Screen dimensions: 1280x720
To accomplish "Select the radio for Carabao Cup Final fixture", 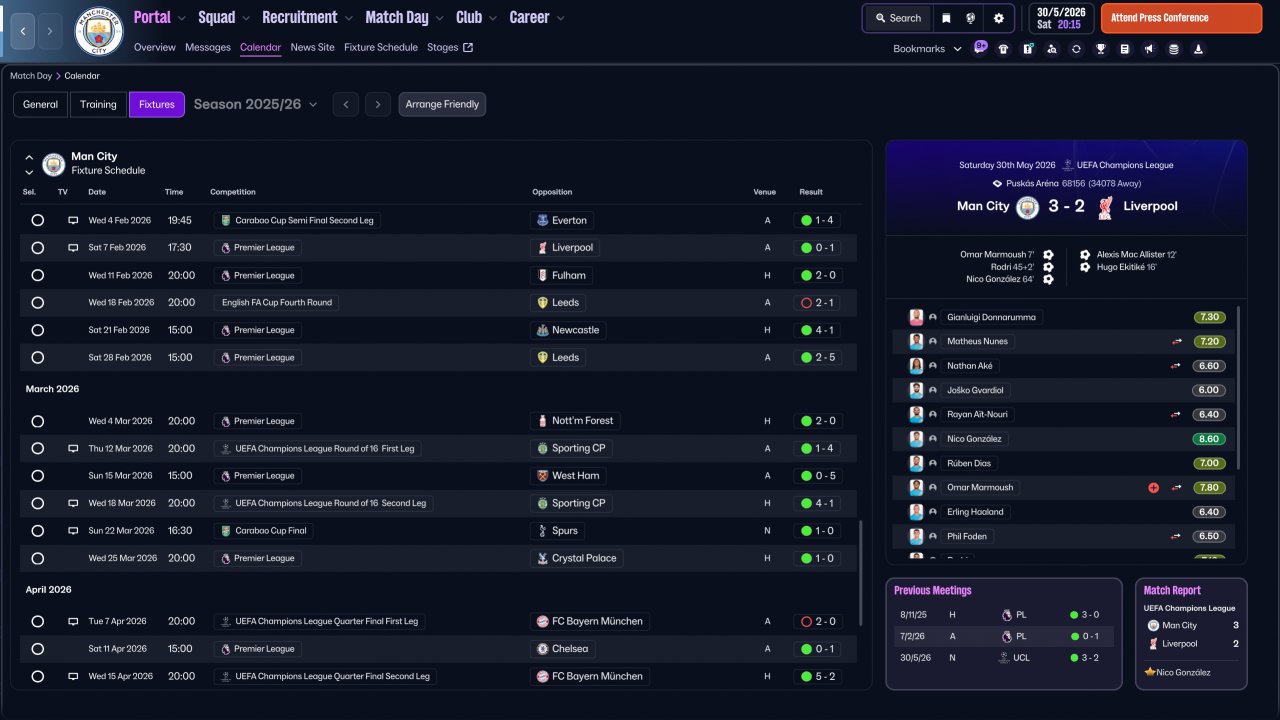I will [x=37, y=531].
